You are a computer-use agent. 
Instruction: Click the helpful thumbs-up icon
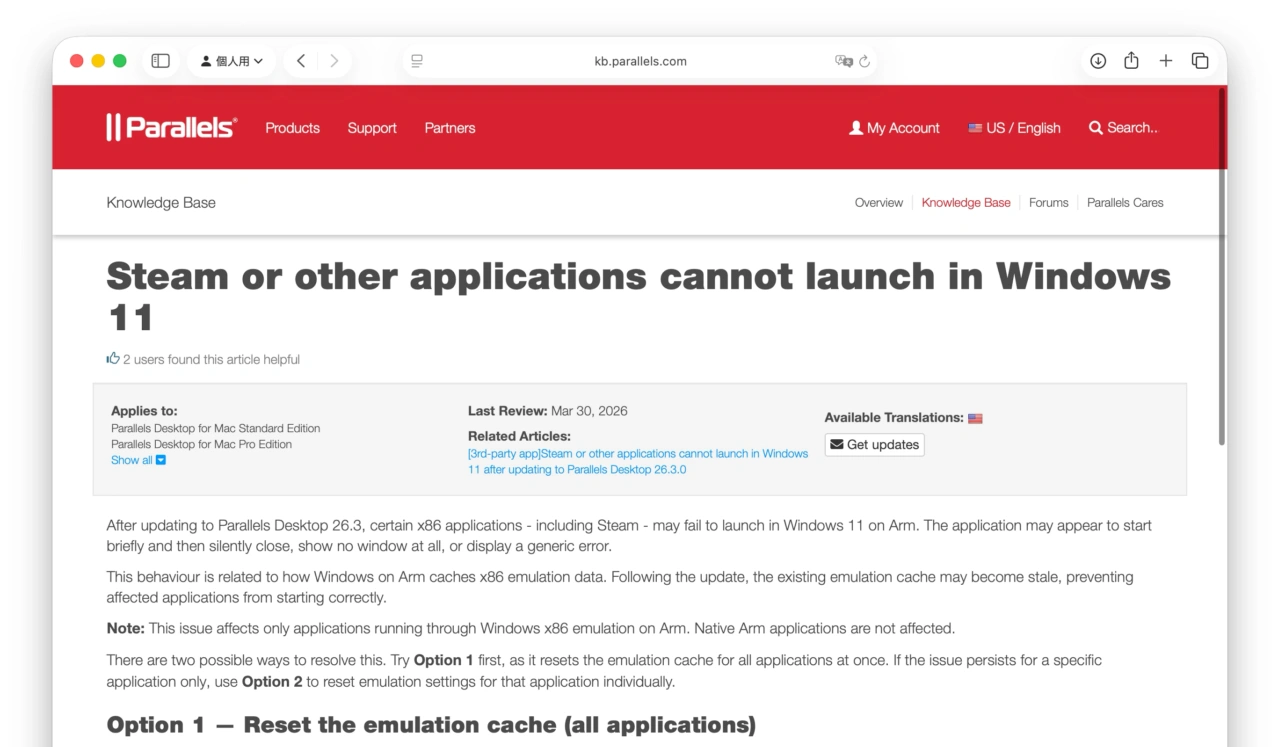pos(113,358)
